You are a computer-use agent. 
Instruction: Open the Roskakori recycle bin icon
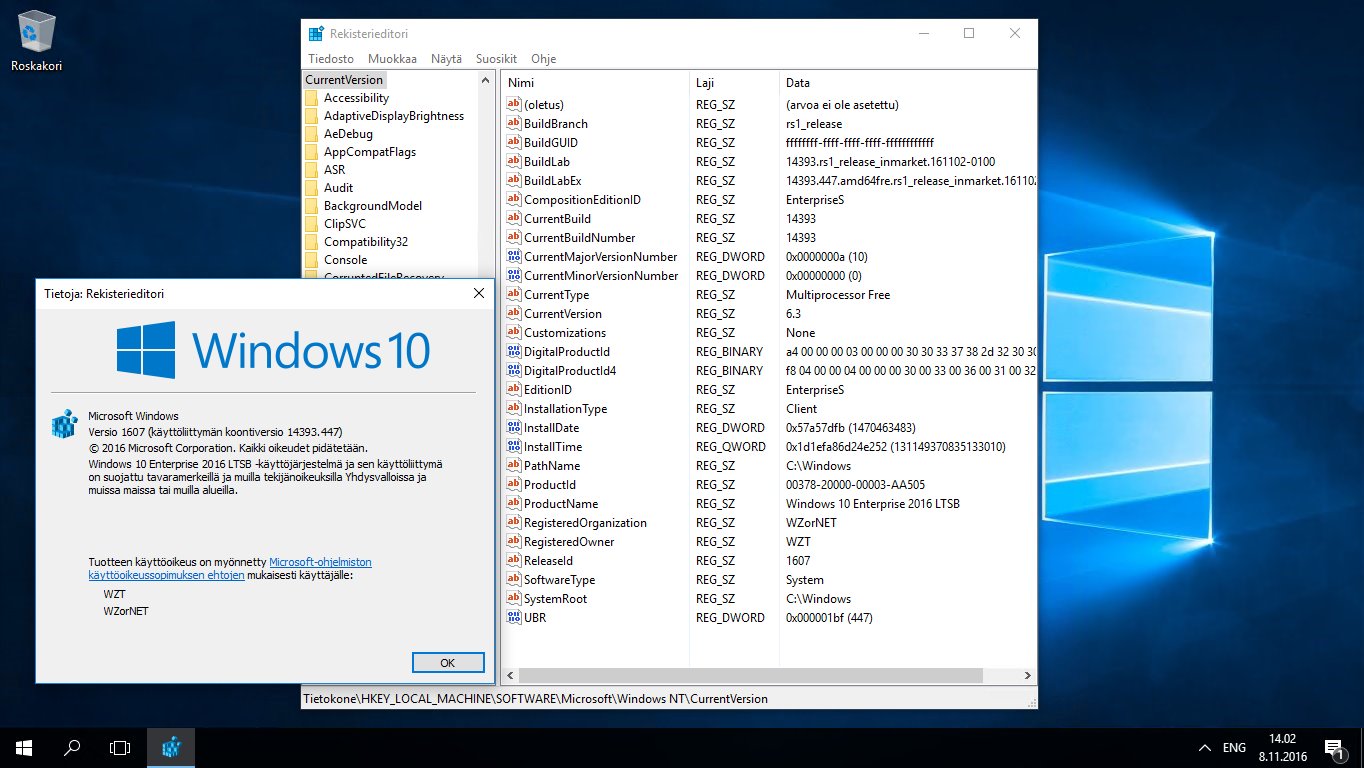[37, 42]
